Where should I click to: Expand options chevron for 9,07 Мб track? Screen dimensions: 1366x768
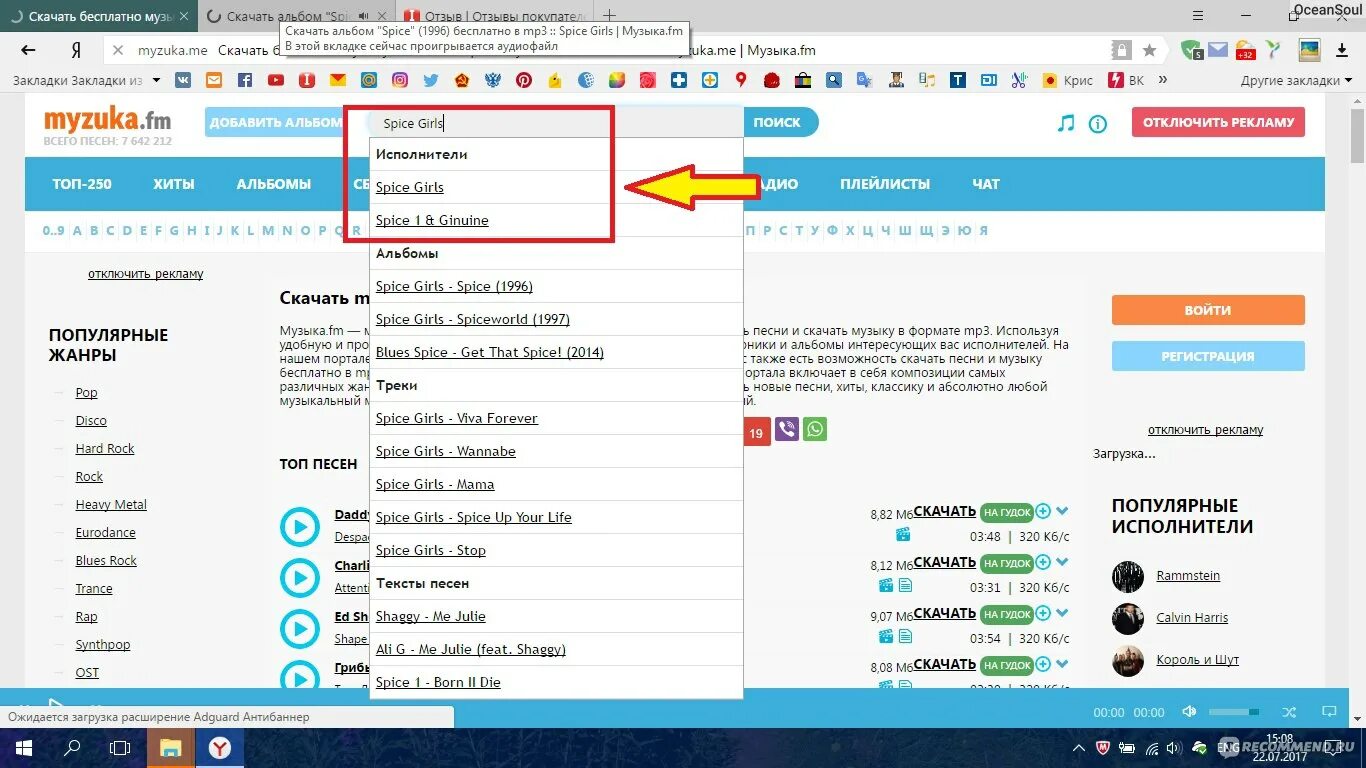click(1062, 613)
